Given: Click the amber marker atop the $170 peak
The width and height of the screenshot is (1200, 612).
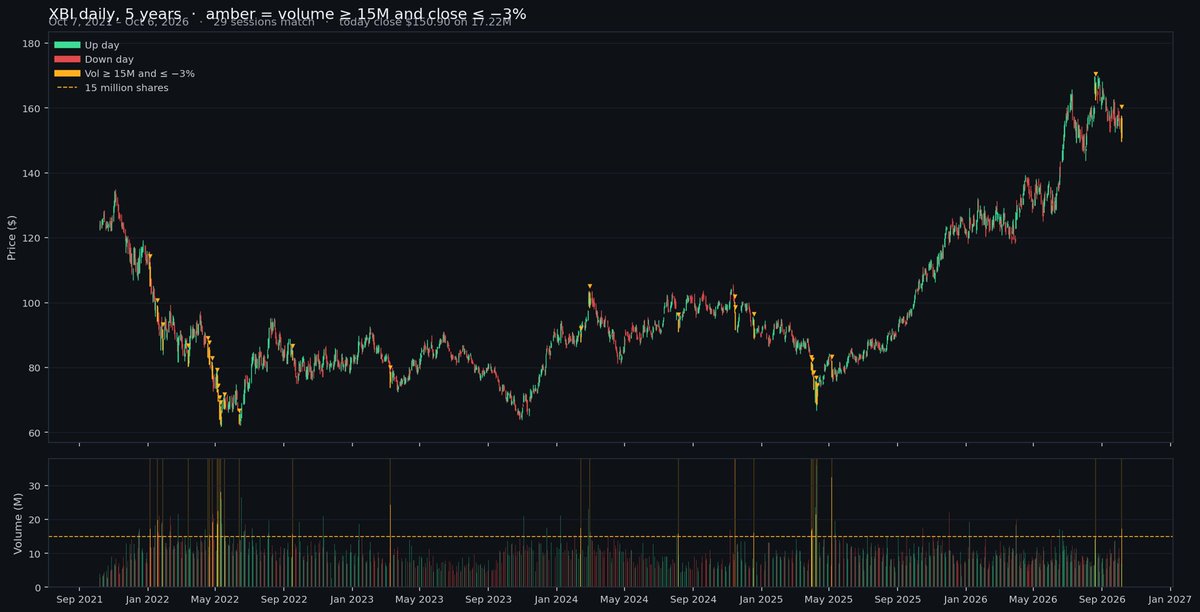Looking at the screenshot, I should click(x=1096, y=73).
